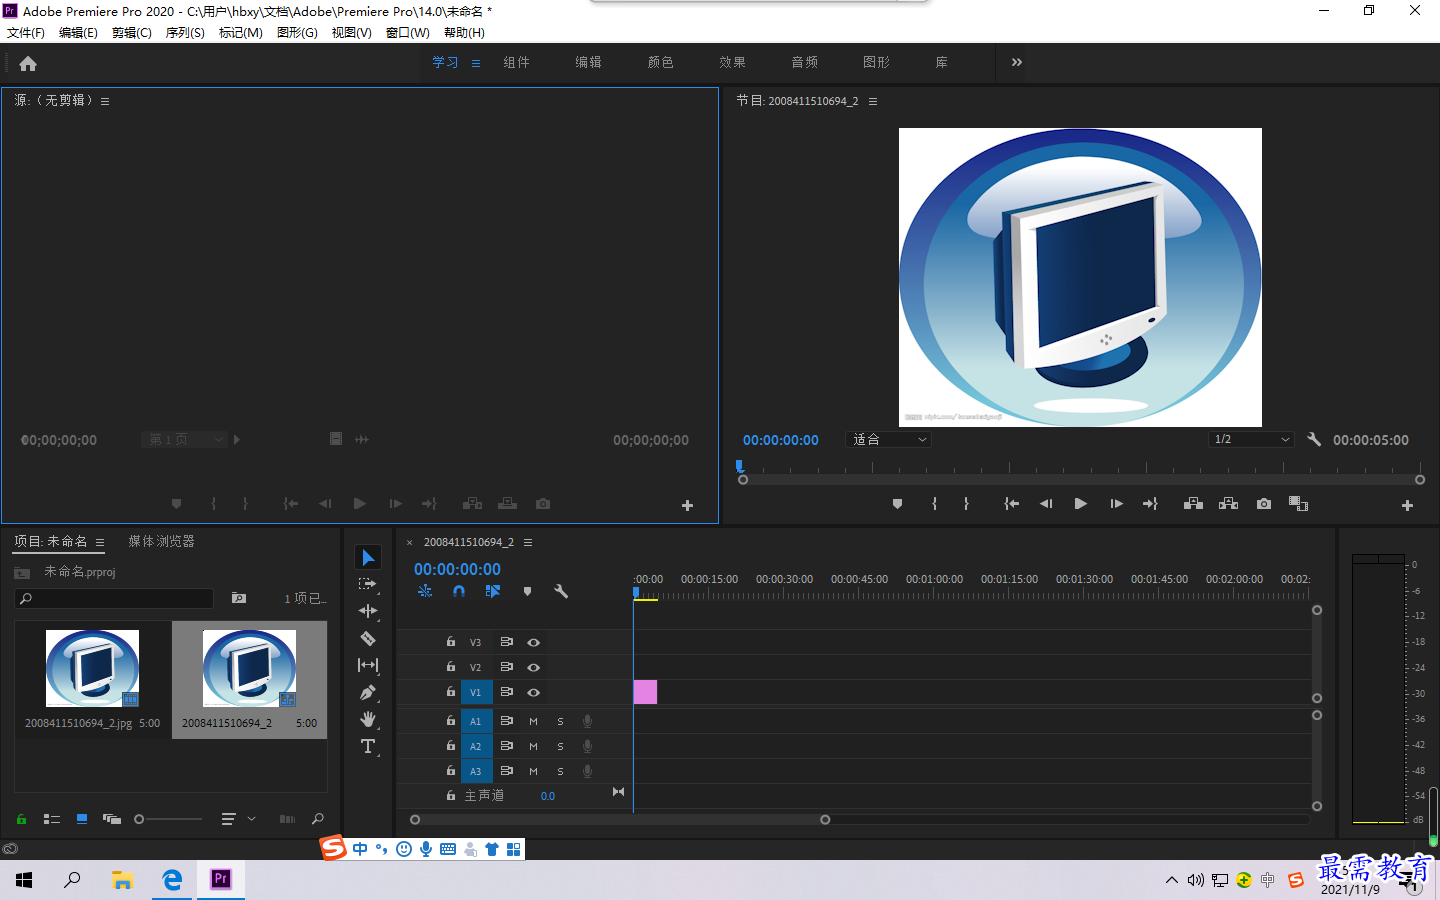Select the Track Select Forward tool
Image resolution: width=1440 pixels, height=900 pixels.
(368, 584)
